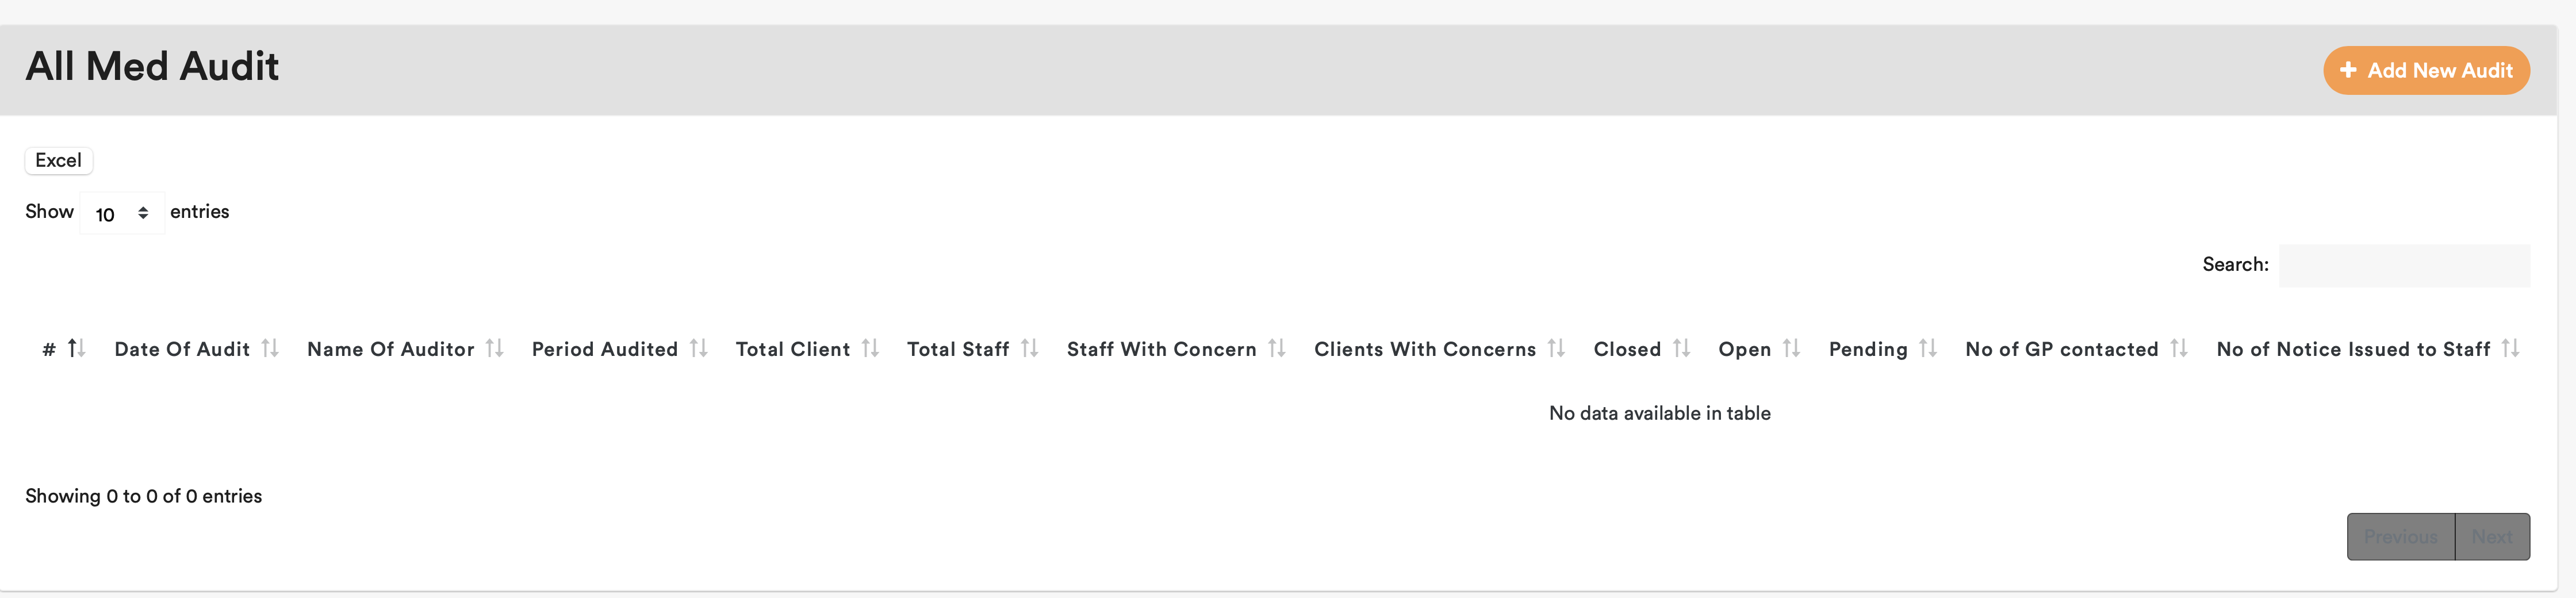Screen dimensions: 2576x598
Task: Focus the Search input field
Action: point(2404,266)
